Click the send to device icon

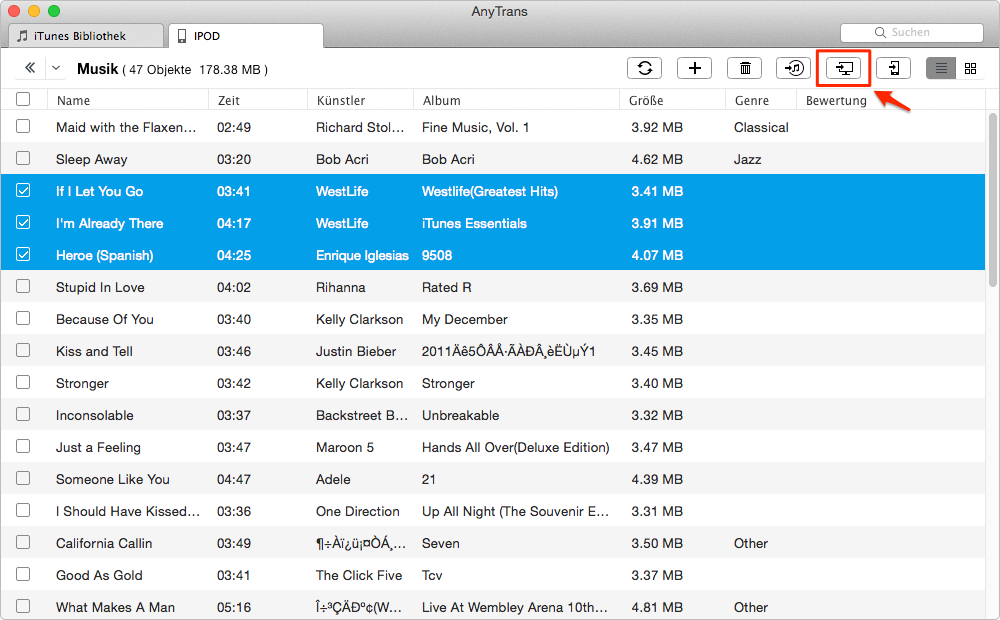893,68
